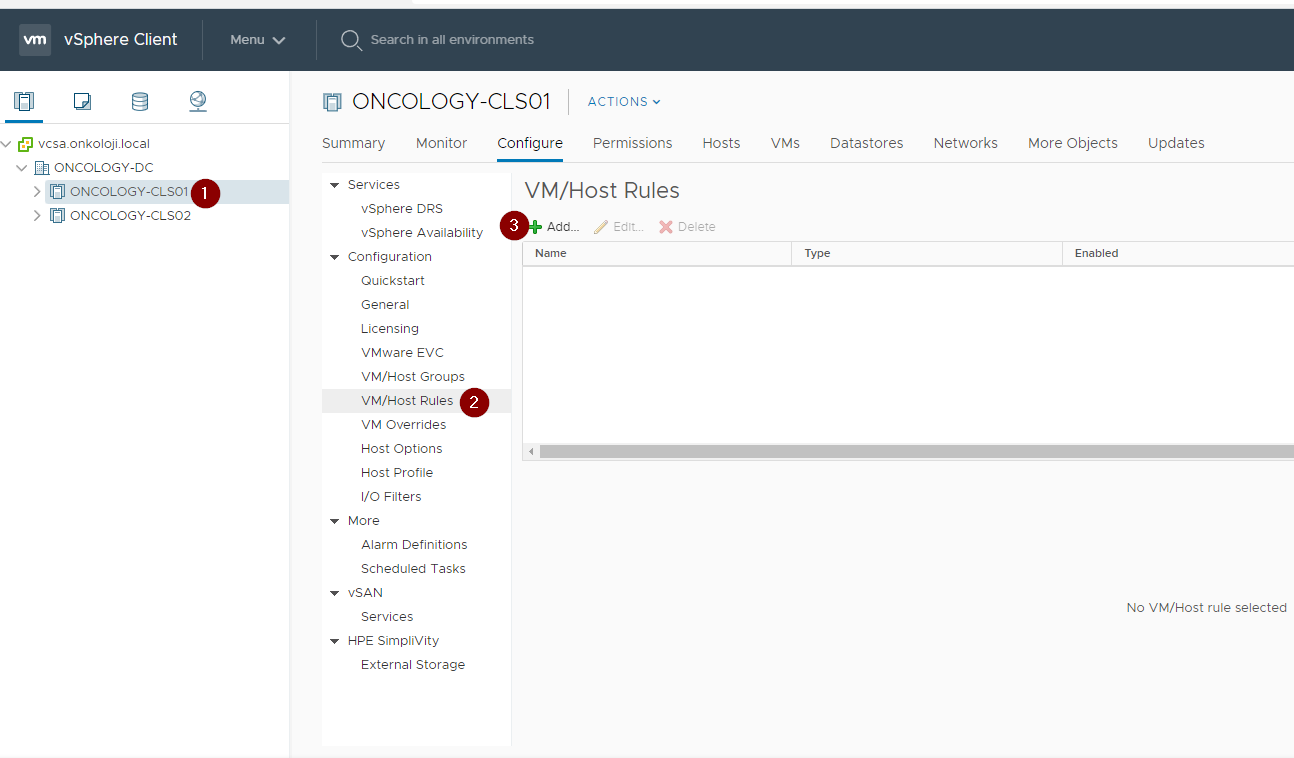Open the Hosts tab
The width and height of the screenshot is (1294, 758).
[x=721, y=143]
